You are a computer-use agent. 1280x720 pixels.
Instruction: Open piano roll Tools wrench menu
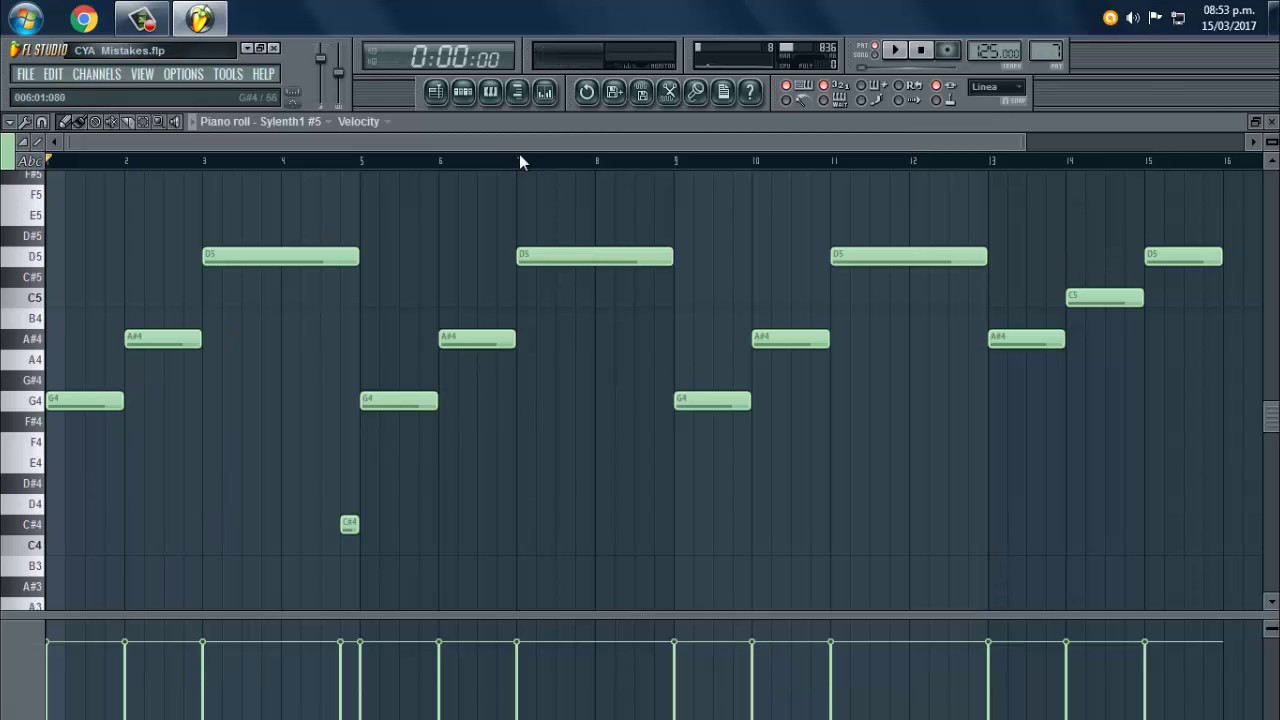click(25, 122)
